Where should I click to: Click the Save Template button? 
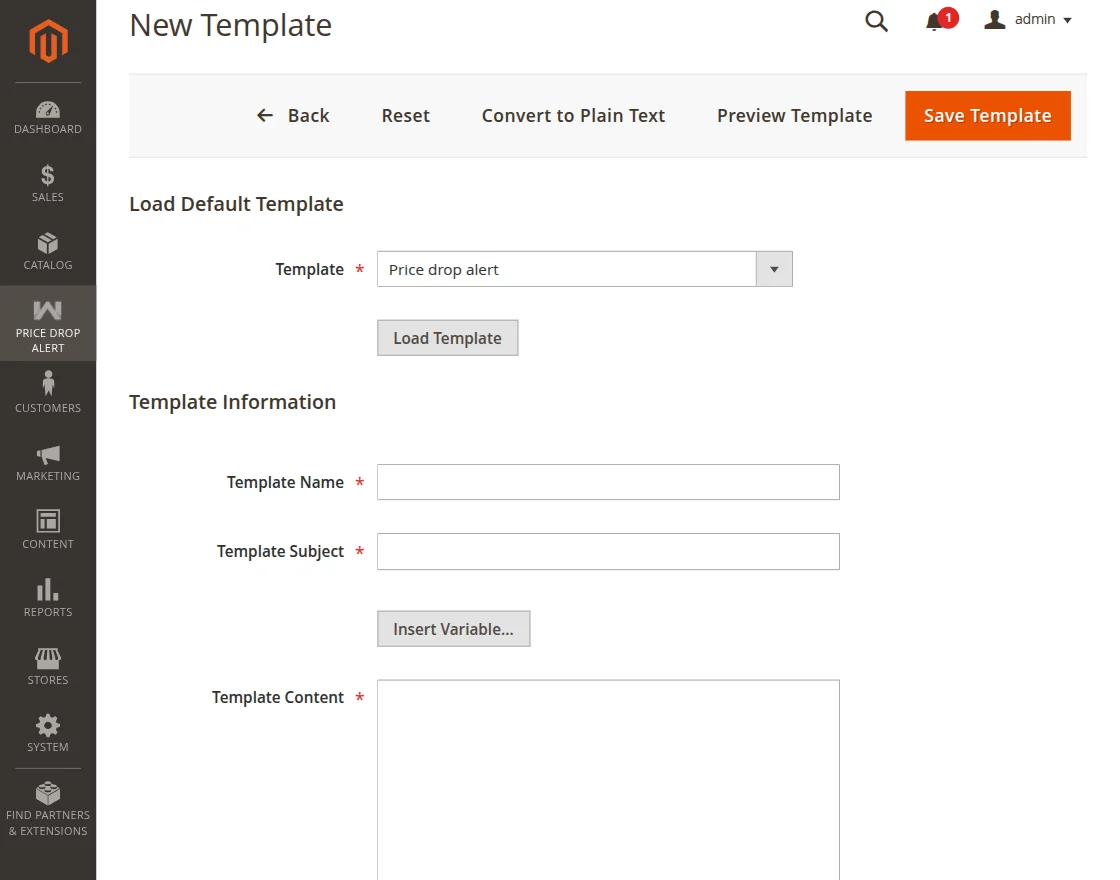(x=987, y=116)
